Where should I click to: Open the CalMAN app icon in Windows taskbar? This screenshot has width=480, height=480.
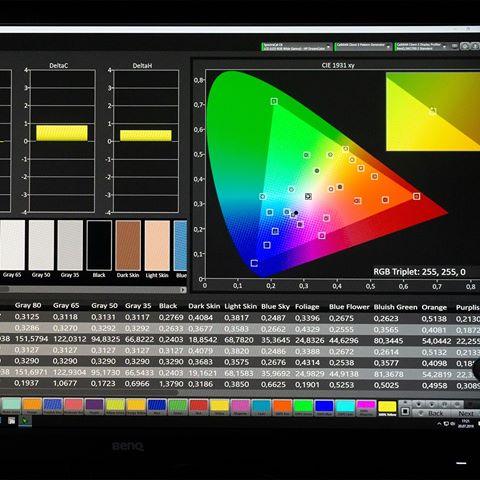pos(24,420)
